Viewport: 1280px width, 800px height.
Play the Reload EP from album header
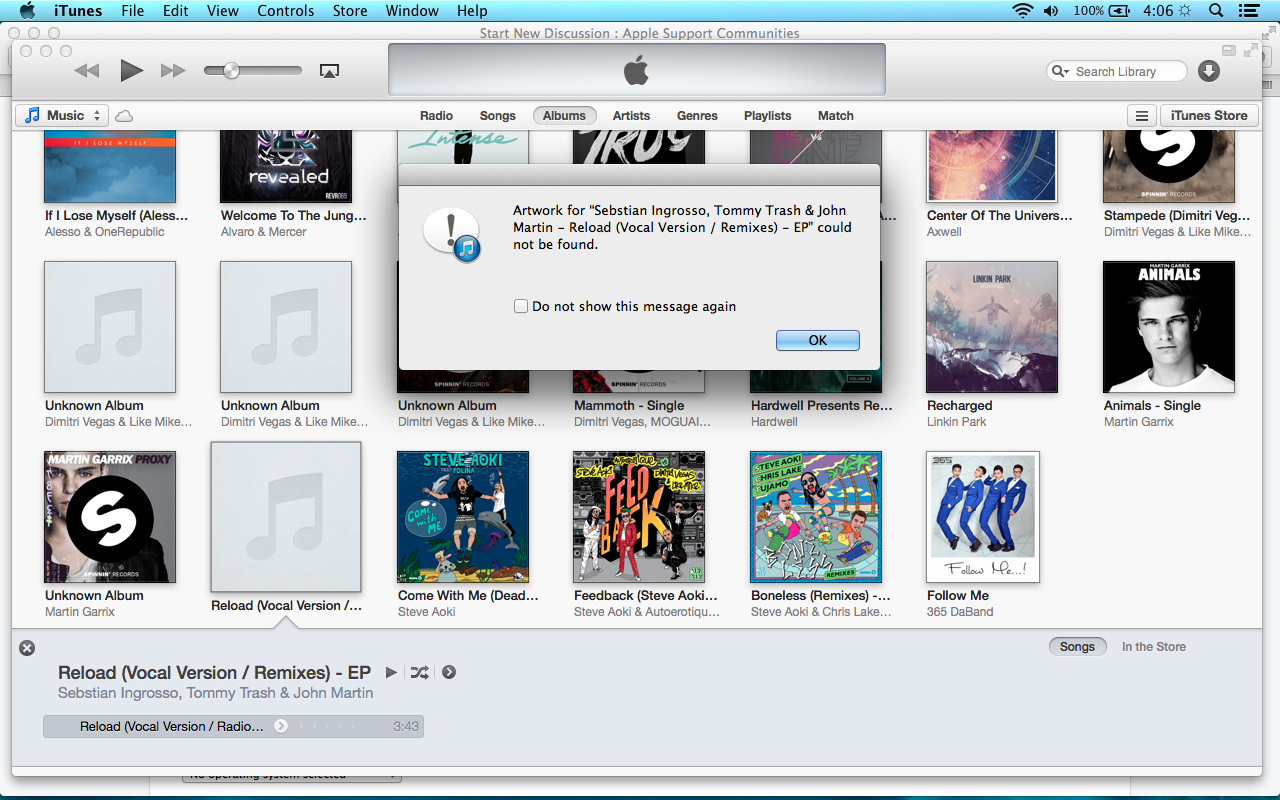(391, 673)
